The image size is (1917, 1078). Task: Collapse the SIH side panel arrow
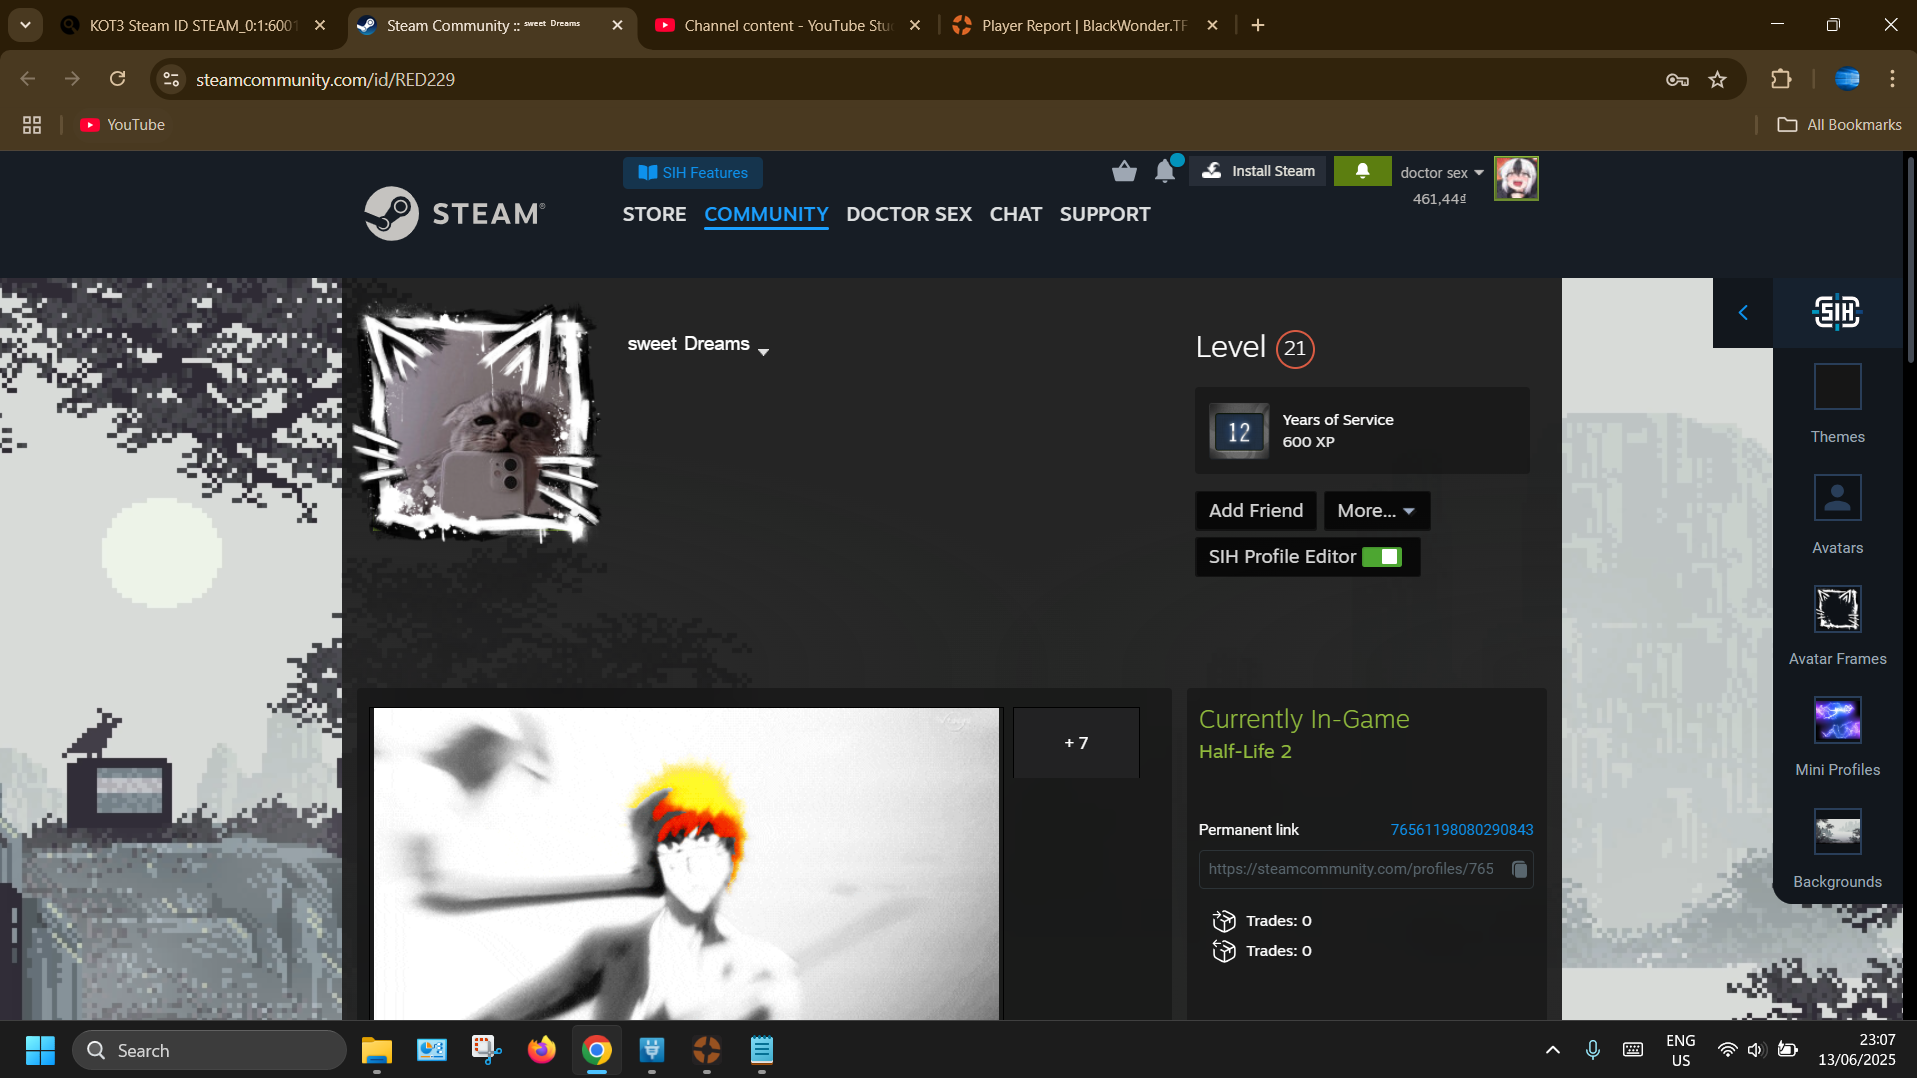click(1743, 313)
